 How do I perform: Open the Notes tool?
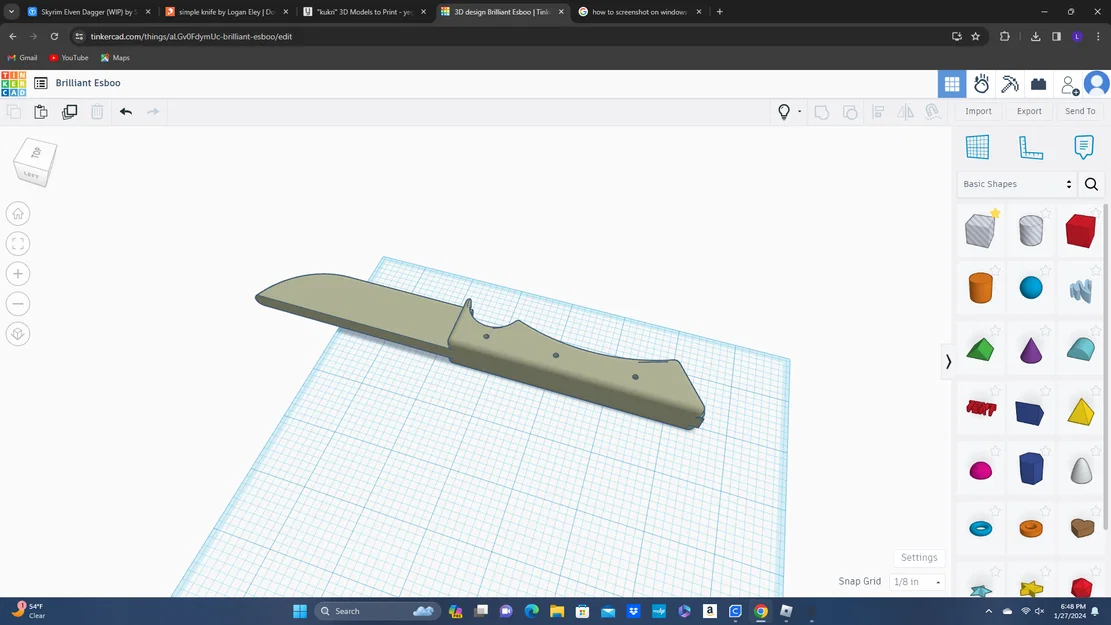click(x=1083, y=147)
